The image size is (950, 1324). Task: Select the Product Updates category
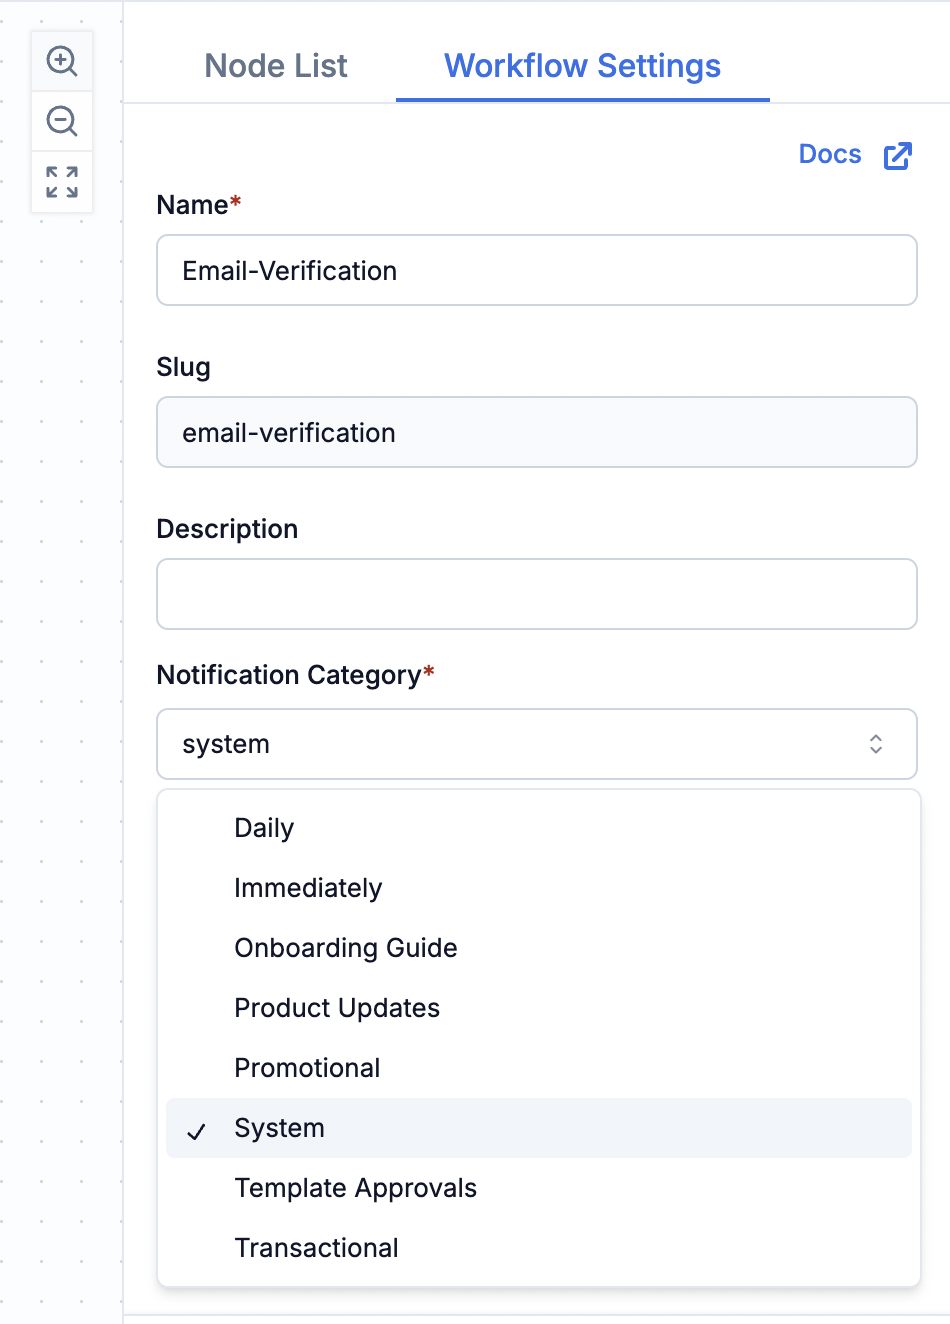click(337, 1008)
